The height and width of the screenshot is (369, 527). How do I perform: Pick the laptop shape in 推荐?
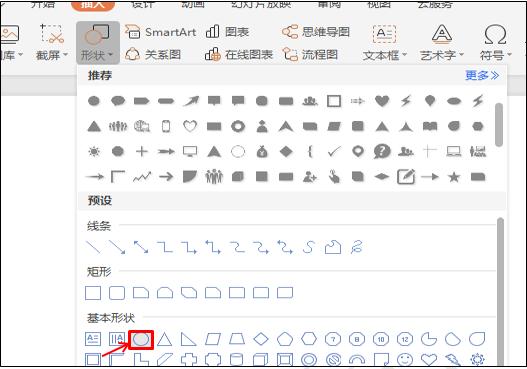pyautogui.click(x=454, y=152)
